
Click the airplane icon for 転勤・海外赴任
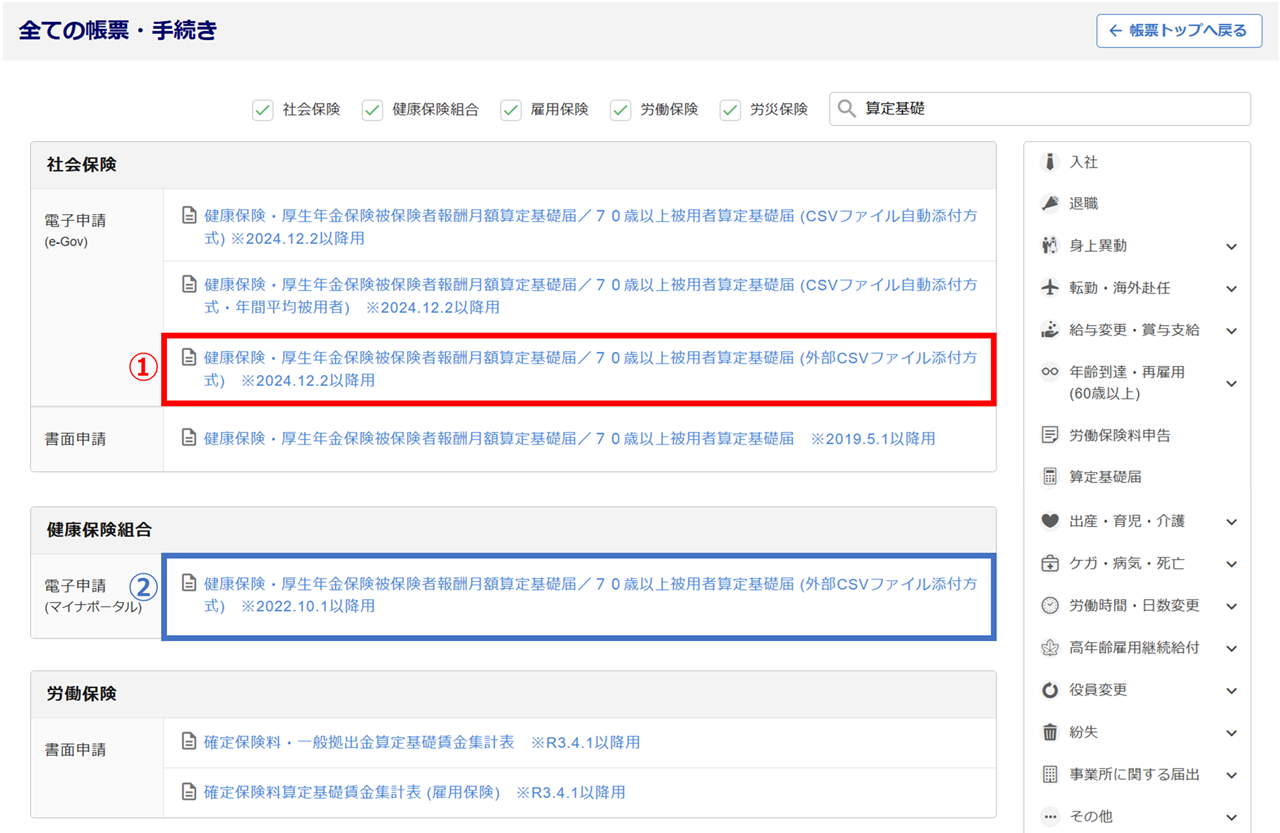1050,288
